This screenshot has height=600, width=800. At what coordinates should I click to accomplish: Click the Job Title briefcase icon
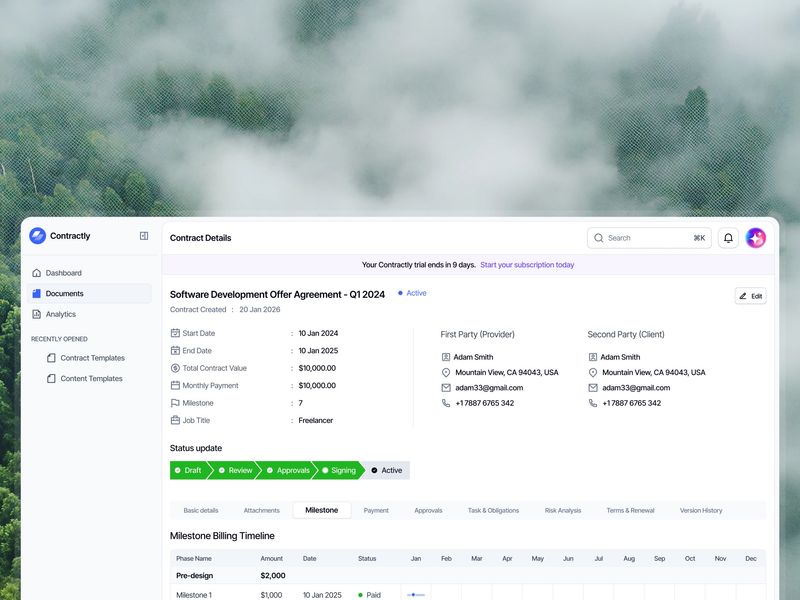click(x=175, y=420)
